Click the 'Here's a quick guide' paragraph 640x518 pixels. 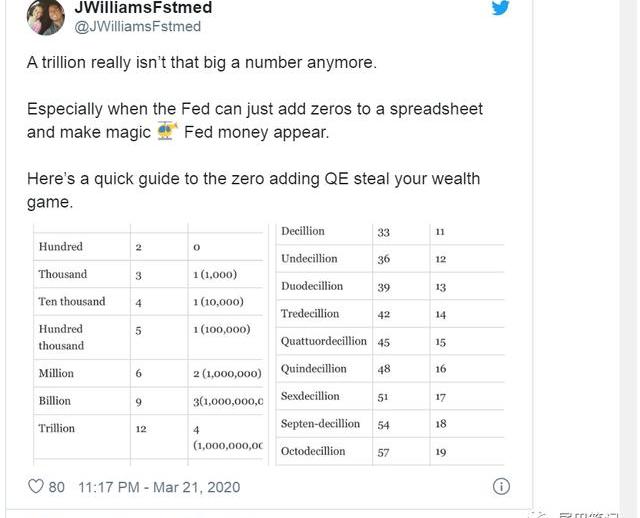pyautogui.click(x=253, y=190)
